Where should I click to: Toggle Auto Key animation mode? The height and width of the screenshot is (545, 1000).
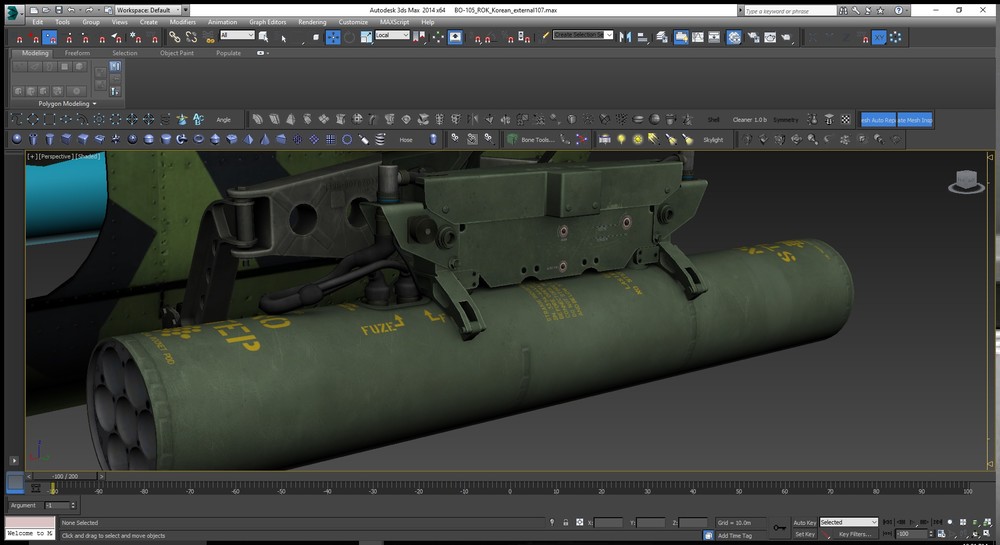tap(804, 522)
